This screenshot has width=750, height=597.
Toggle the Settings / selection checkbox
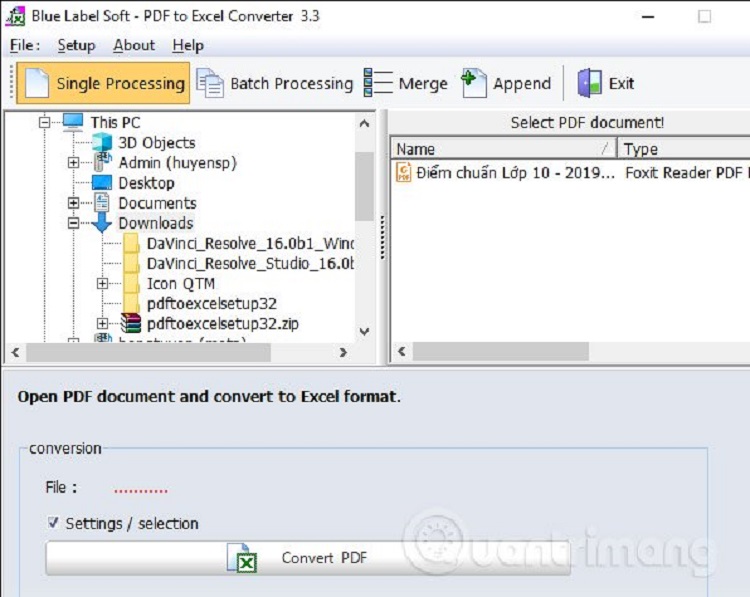tap(53, 522)
